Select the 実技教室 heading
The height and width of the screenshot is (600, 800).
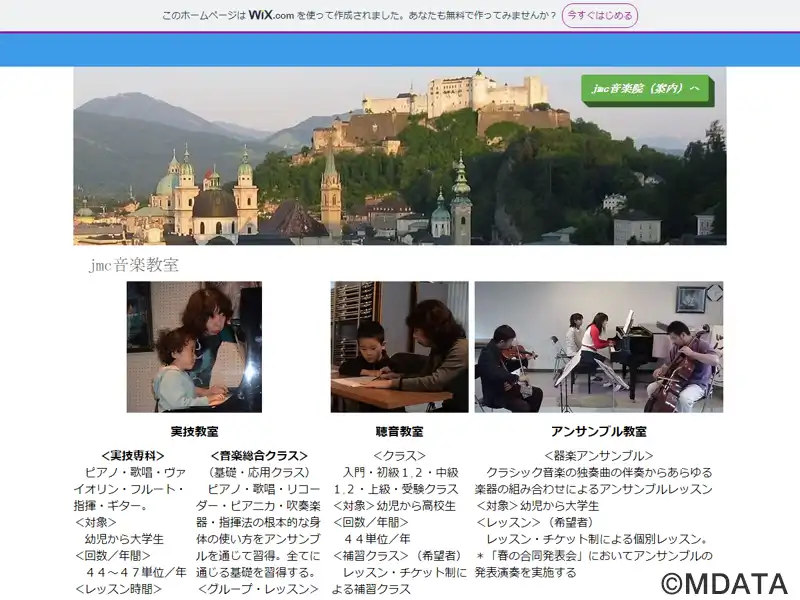(x=194, y=432)
